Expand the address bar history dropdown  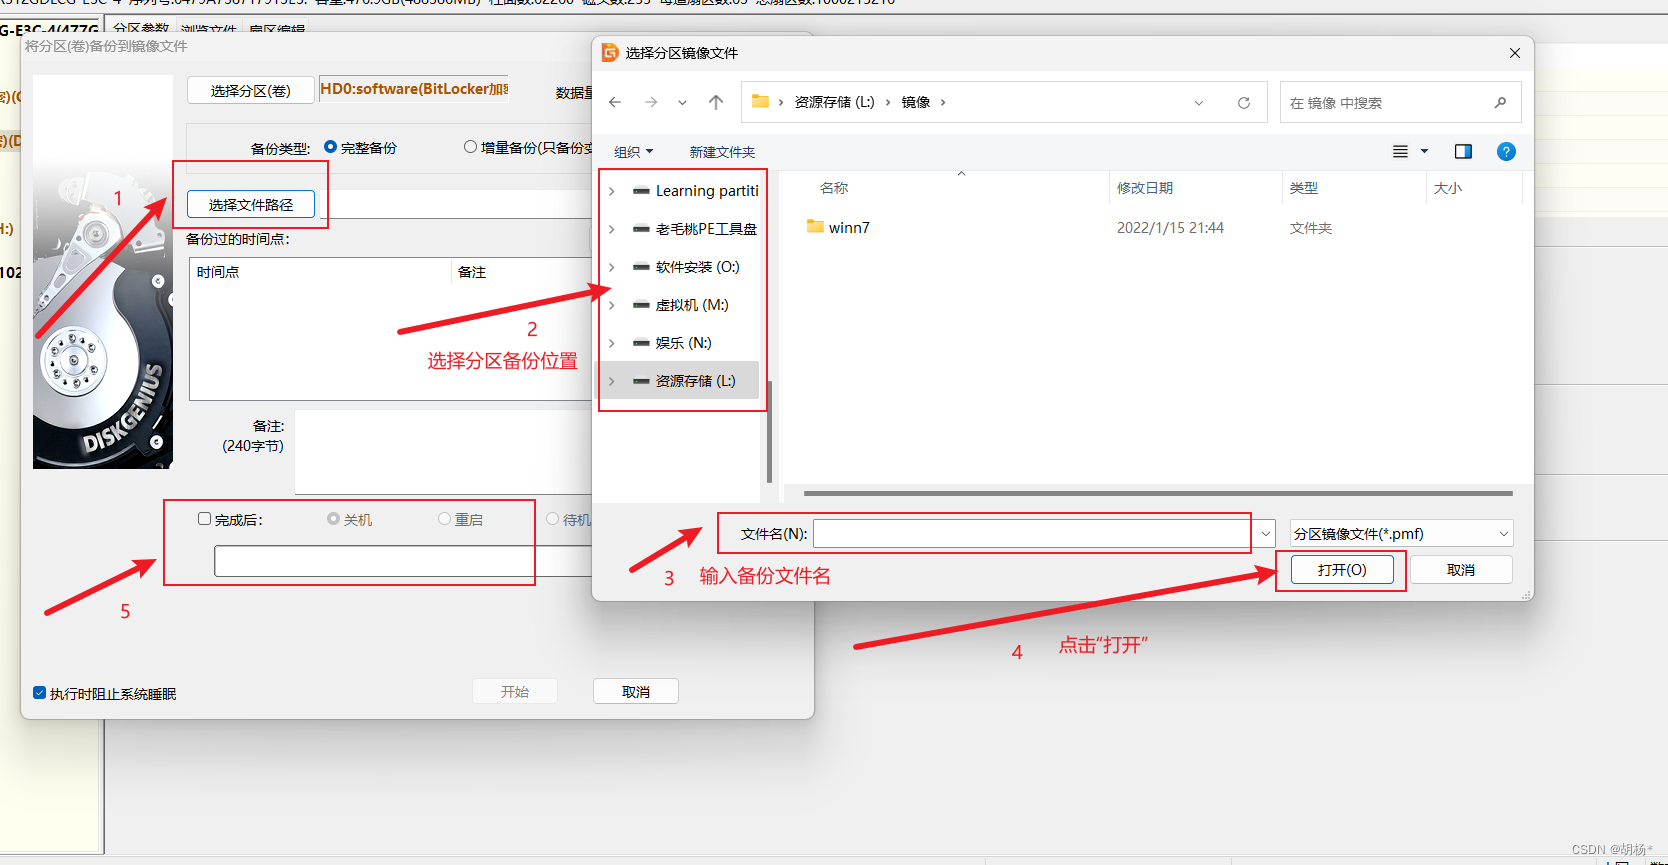pyautogui.click(x=1199, y=103)
